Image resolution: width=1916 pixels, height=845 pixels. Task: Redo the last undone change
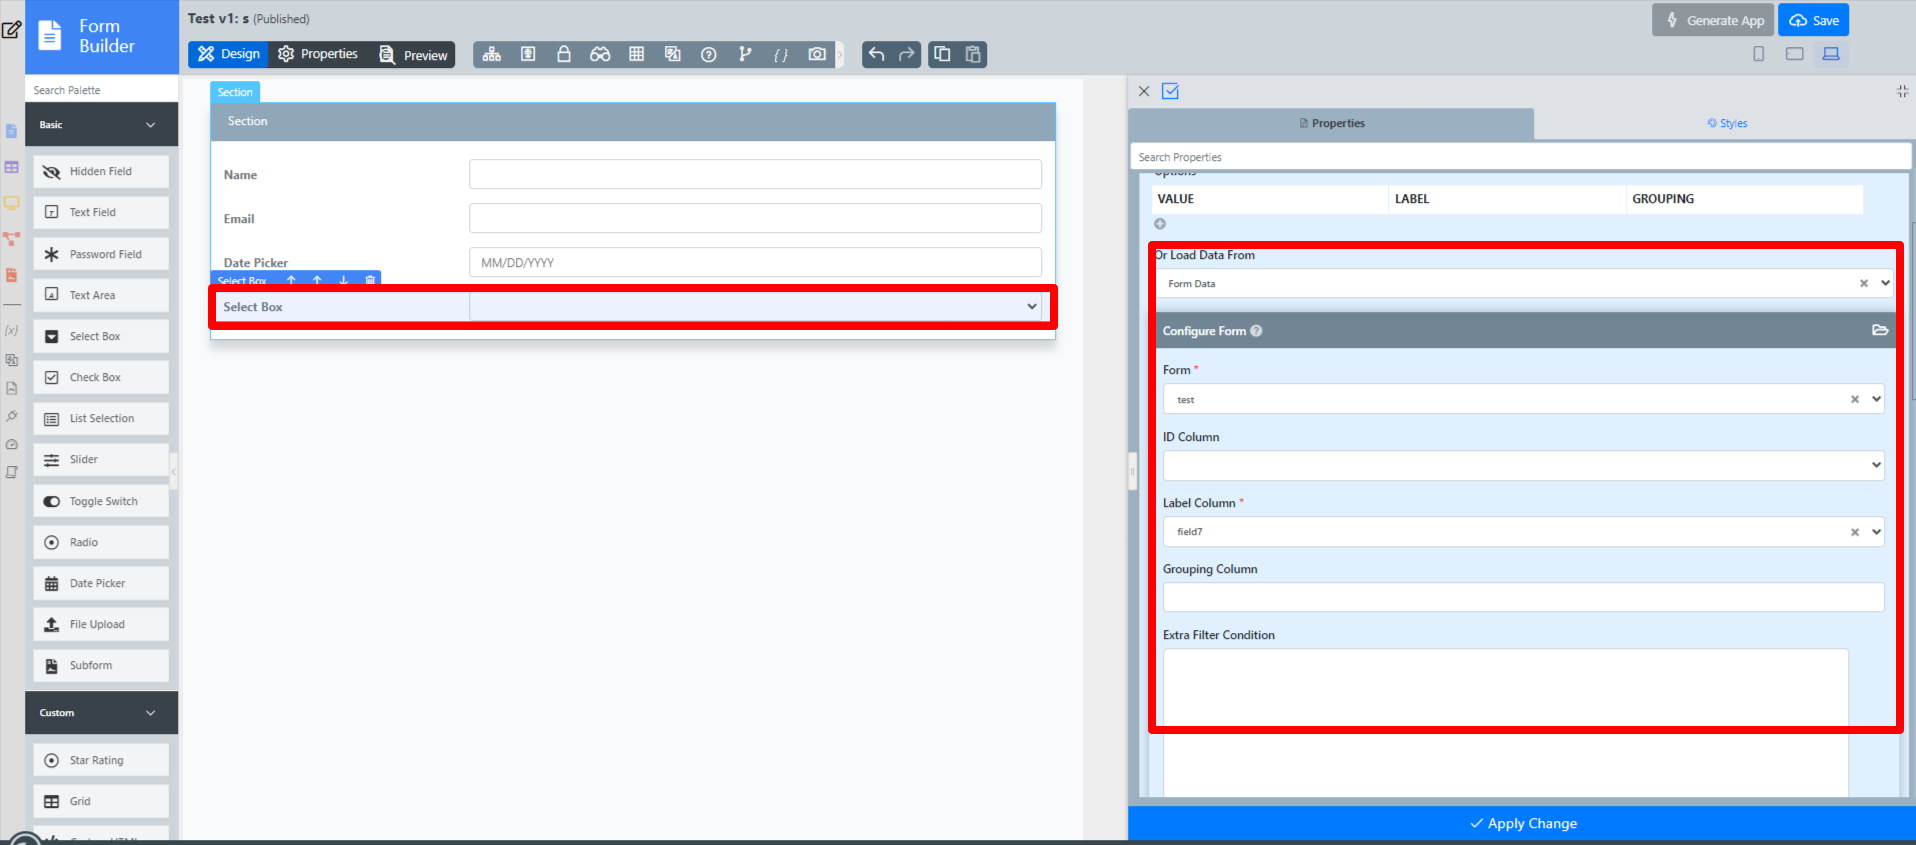click(x=907, y=54)
